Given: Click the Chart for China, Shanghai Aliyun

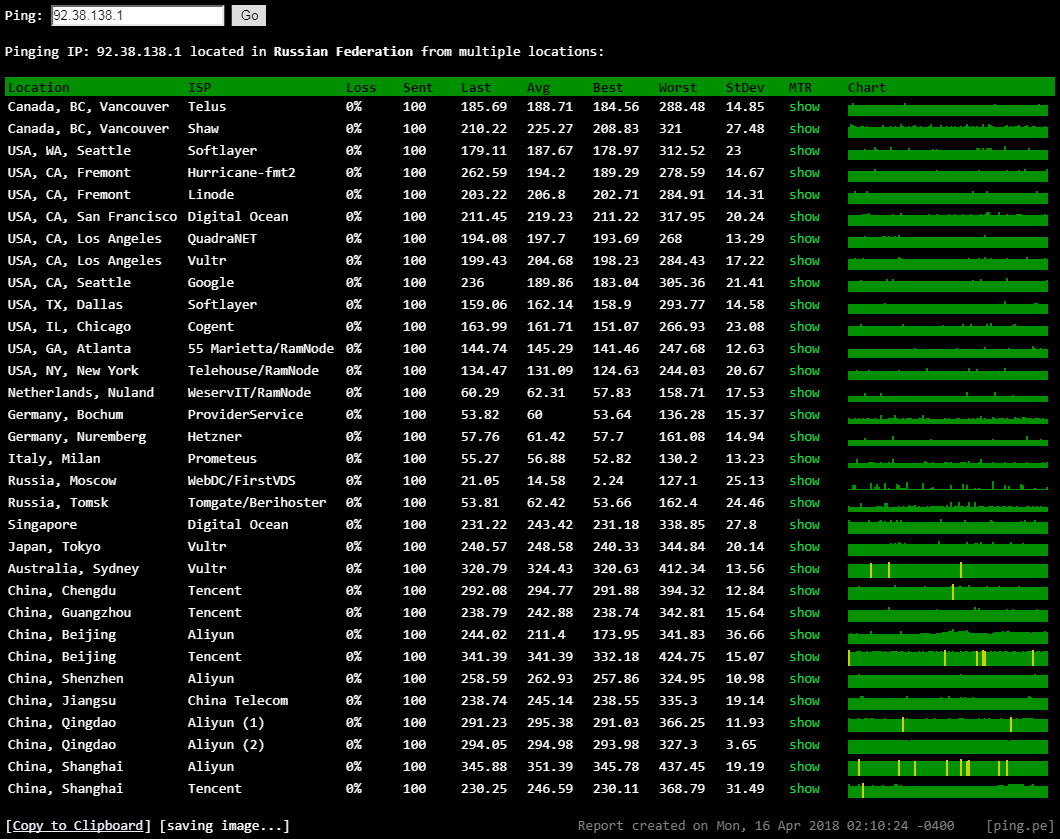Looking at the screenshot, I should (947, 767).
